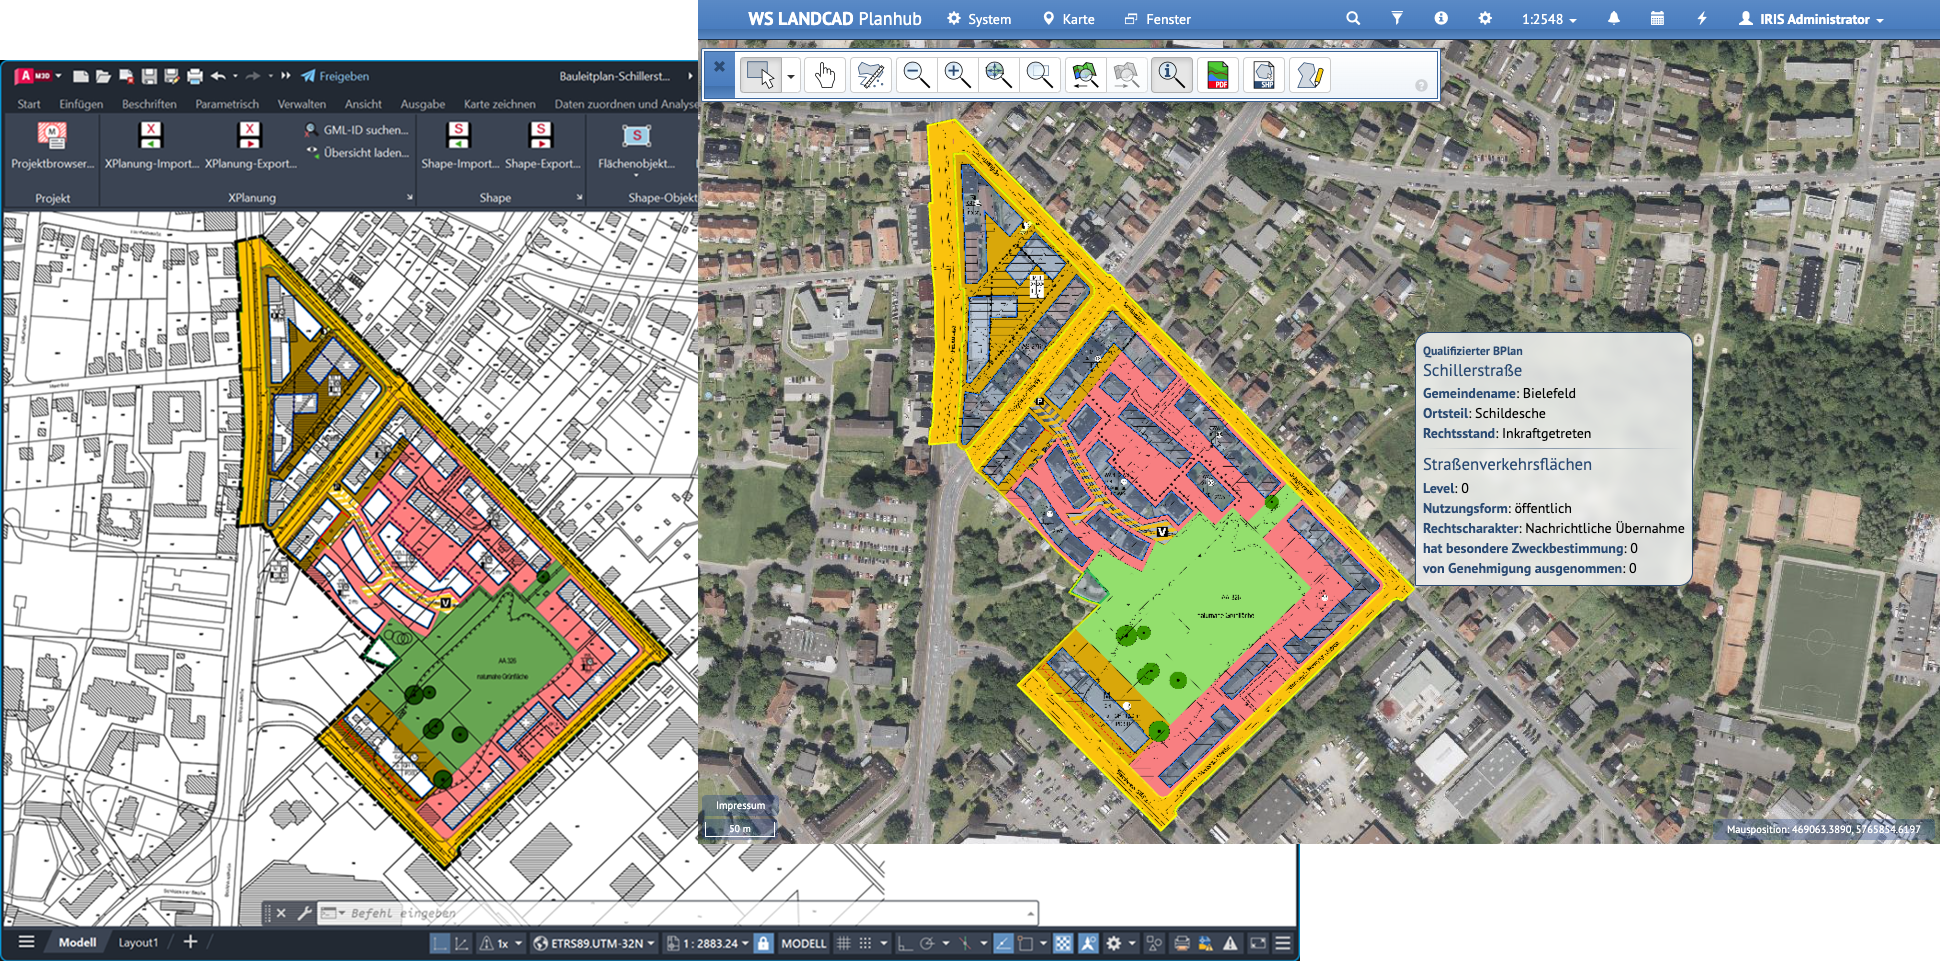The width and height of the screenshot is (1940, 961).
Task: Open the Shape-Export tool
Action: (x=542, y=145)
